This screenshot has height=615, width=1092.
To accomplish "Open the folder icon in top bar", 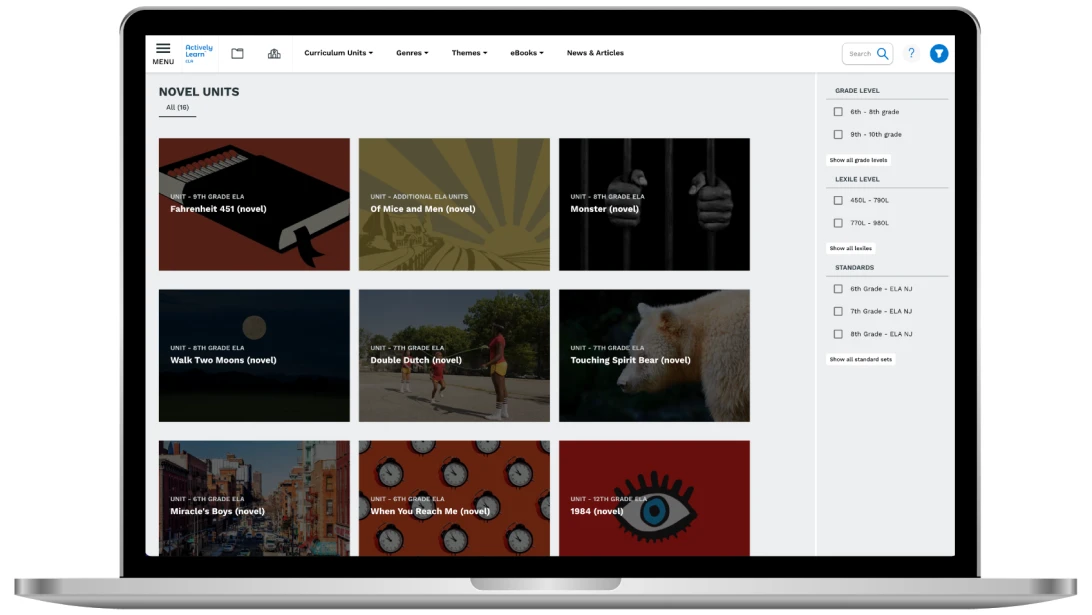I will coord(237,54).
